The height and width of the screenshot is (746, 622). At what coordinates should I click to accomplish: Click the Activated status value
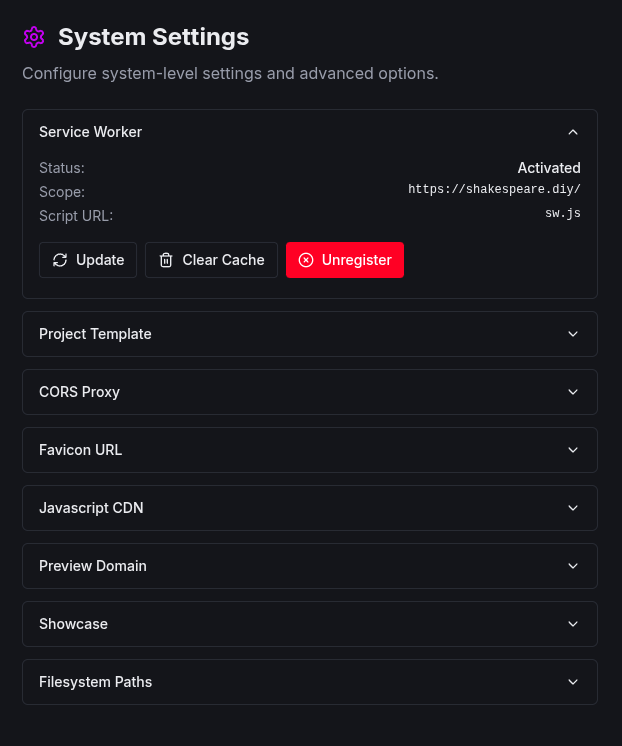pyautogui.click(x=548, y=168)
